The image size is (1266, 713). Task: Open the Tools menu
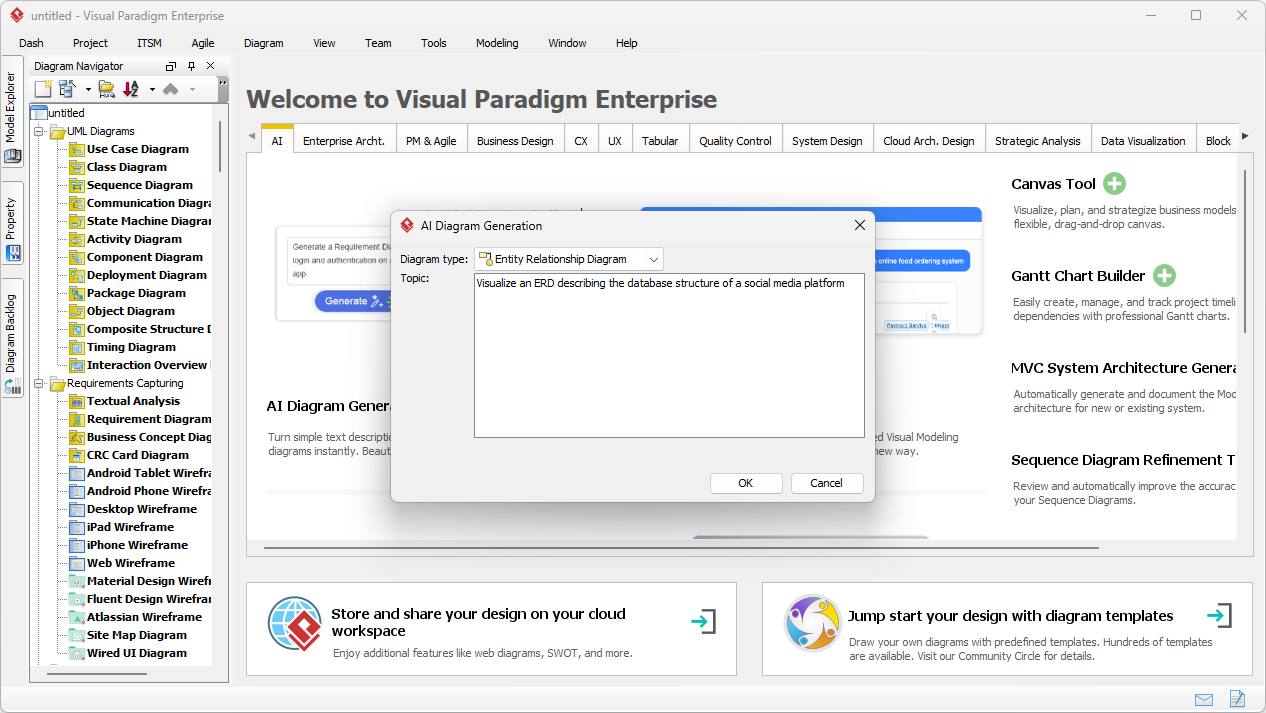click(433, 43)
